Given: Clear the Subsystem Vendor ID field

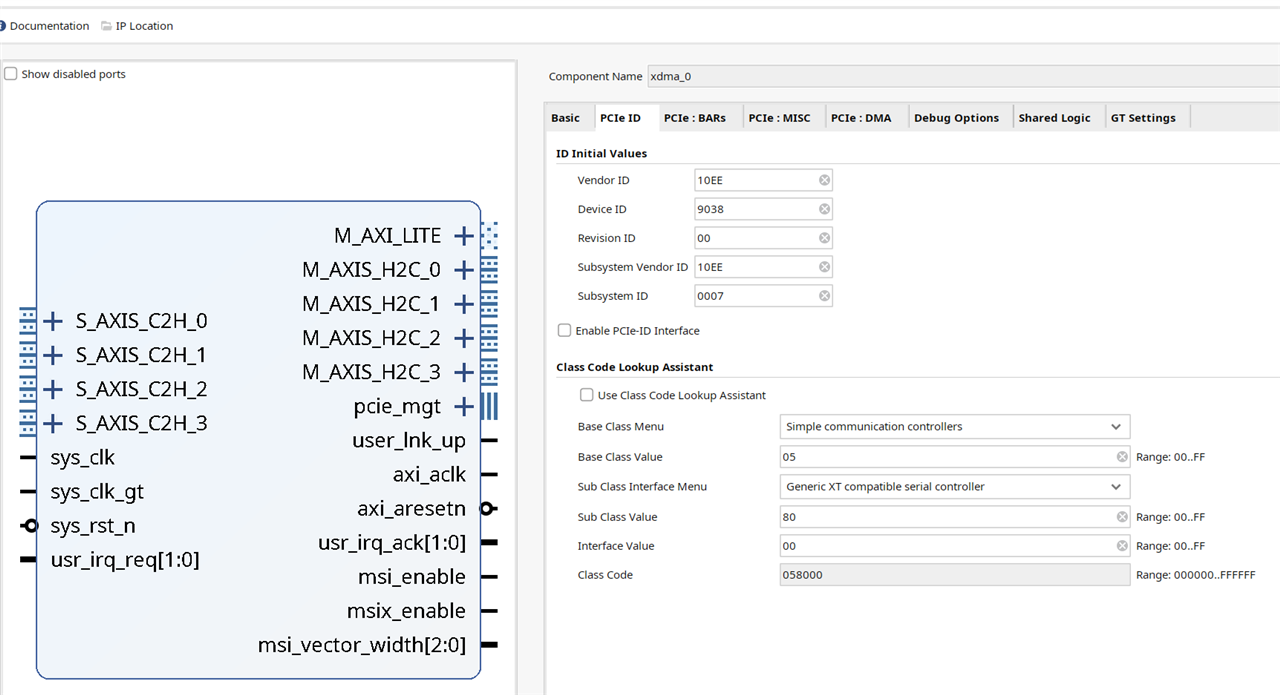Looking at the screenshot, I should [824, 267].
